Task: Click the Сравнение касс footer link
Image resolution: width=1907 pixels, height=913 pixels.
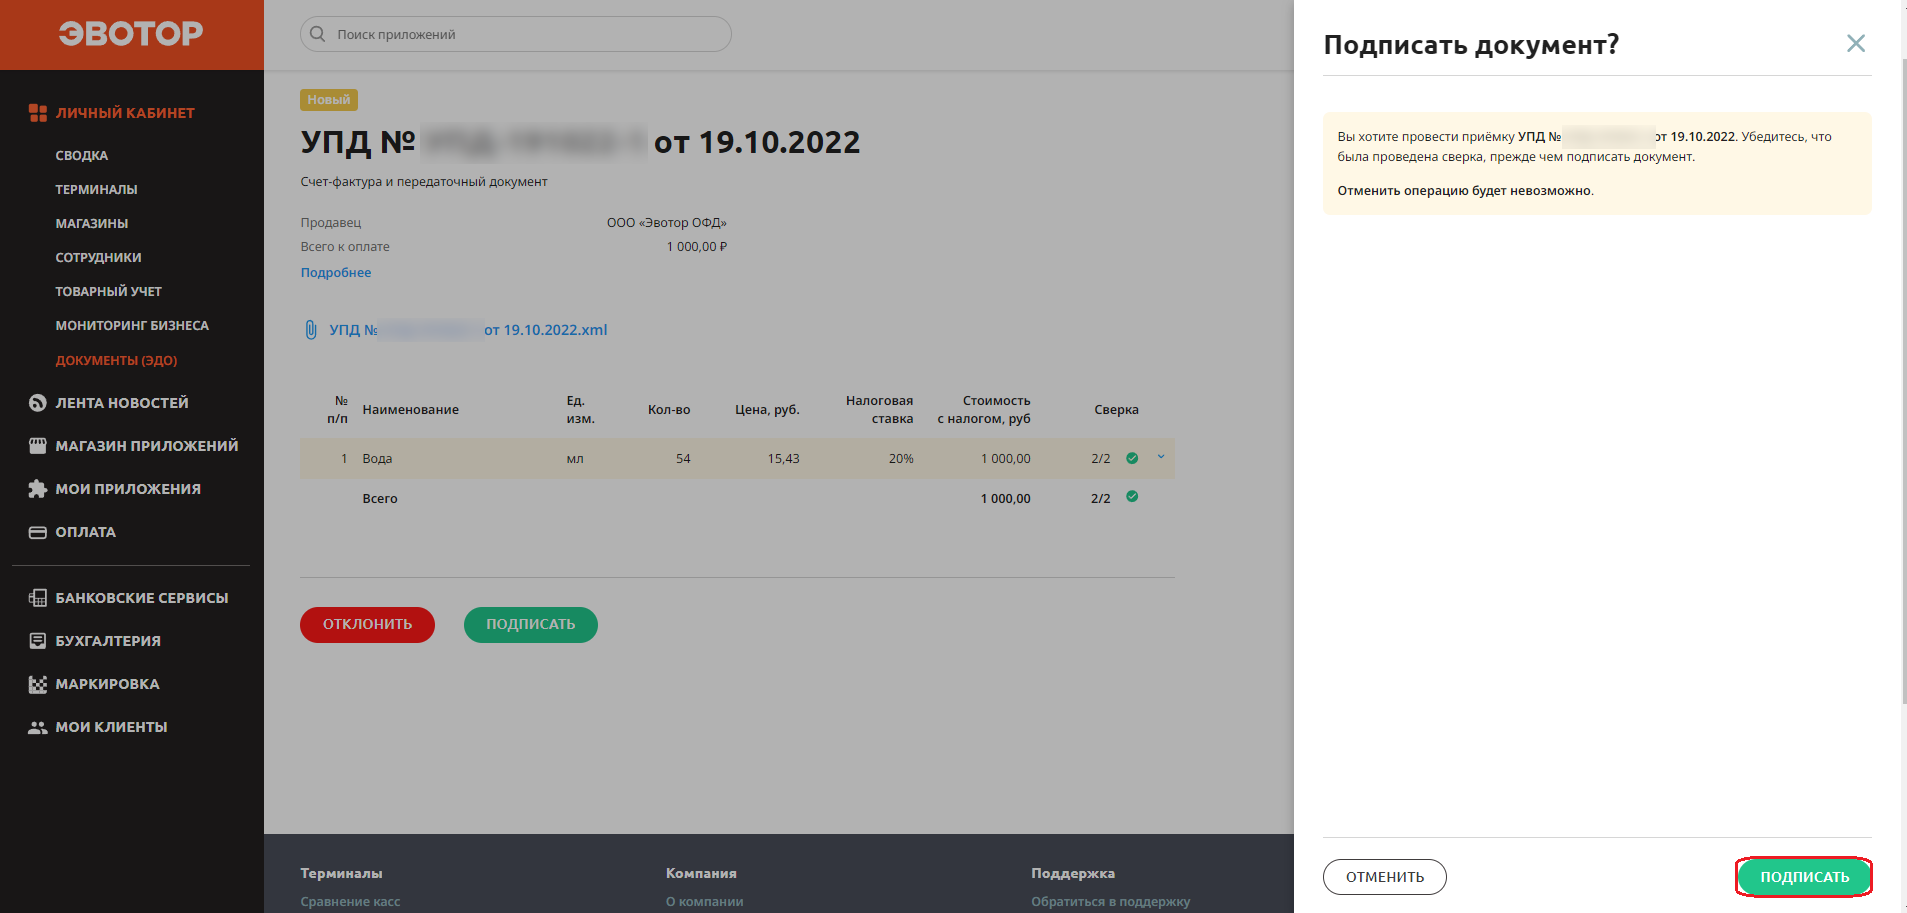Action: pyautogui.click(x=350, y=902)
